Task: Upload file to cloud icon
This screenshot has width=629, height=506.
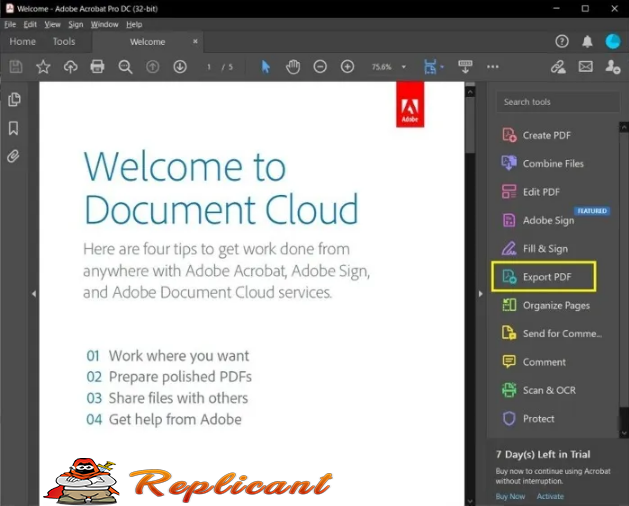Action: pos(71,67)
